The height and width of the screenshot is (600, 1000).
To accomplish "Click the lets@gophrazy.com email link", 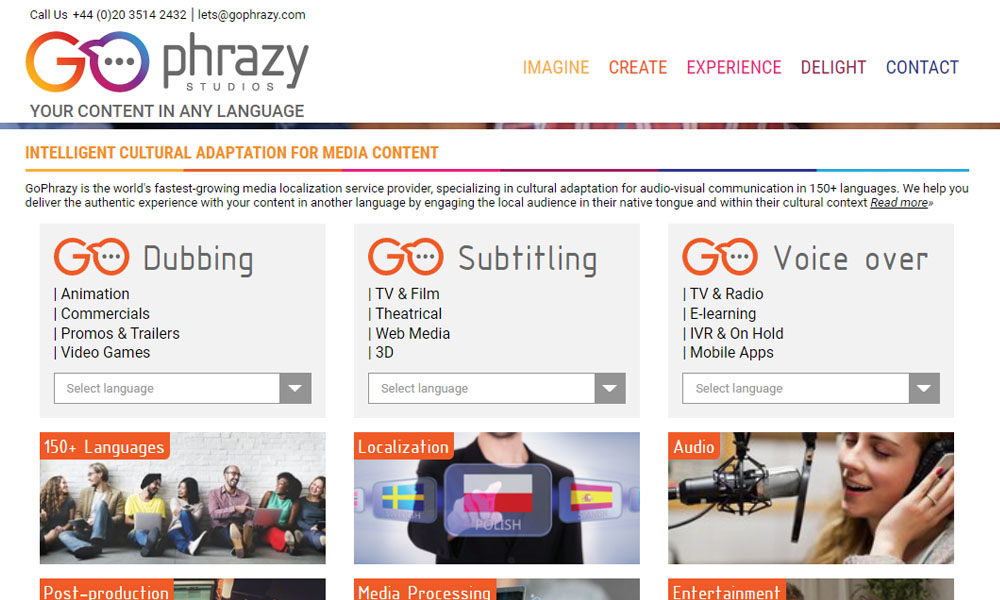I will point(251,15).
